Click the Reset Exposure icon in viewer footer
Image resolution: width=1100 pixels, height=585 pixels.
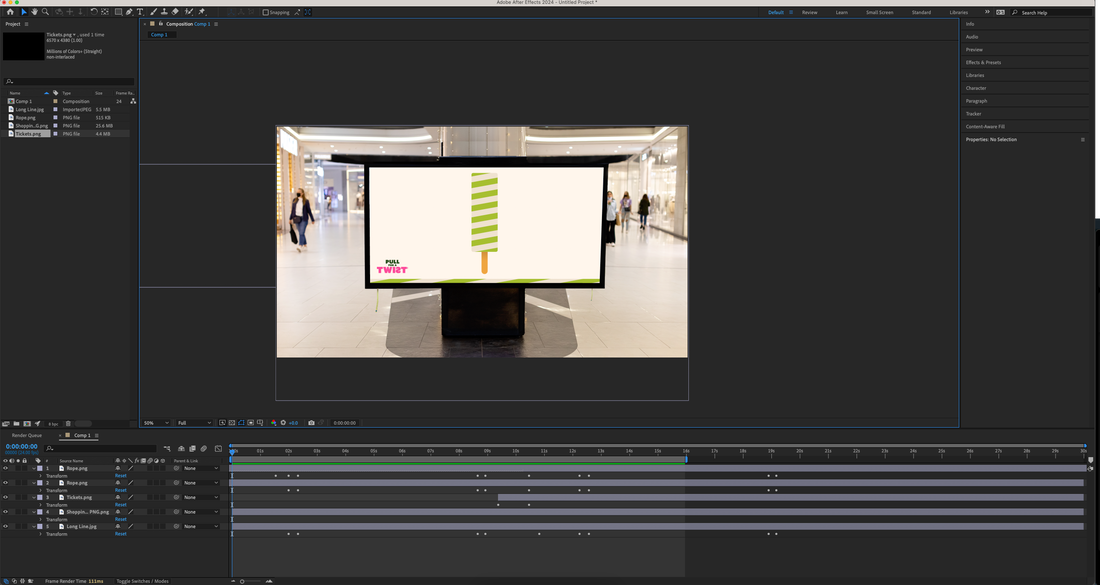coord(283,423)
